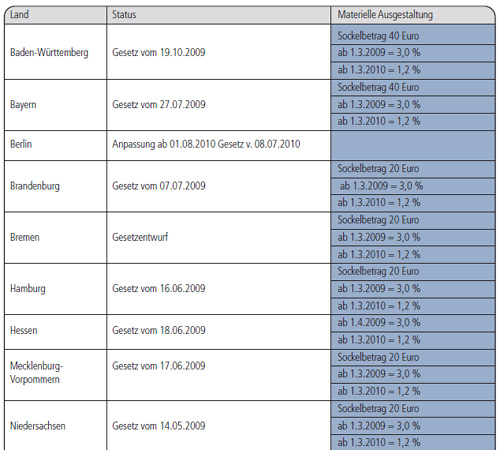The image size is (500, 450).
Task: Select the Baden-Württemberg row label
Action: coord(49,53)
